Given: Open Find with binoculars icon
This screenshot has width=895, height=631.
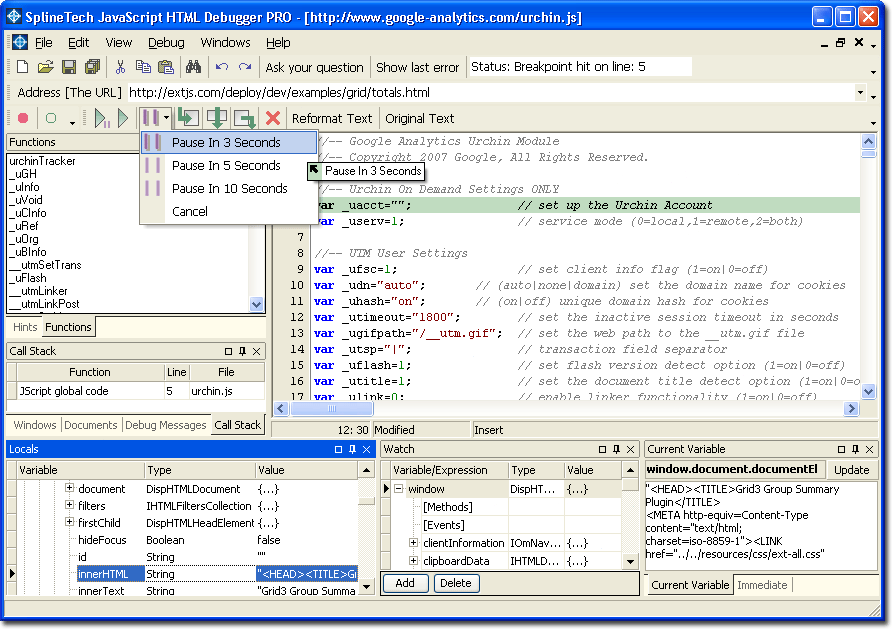Looking at the screenshot, I should [x=193, y=67].
